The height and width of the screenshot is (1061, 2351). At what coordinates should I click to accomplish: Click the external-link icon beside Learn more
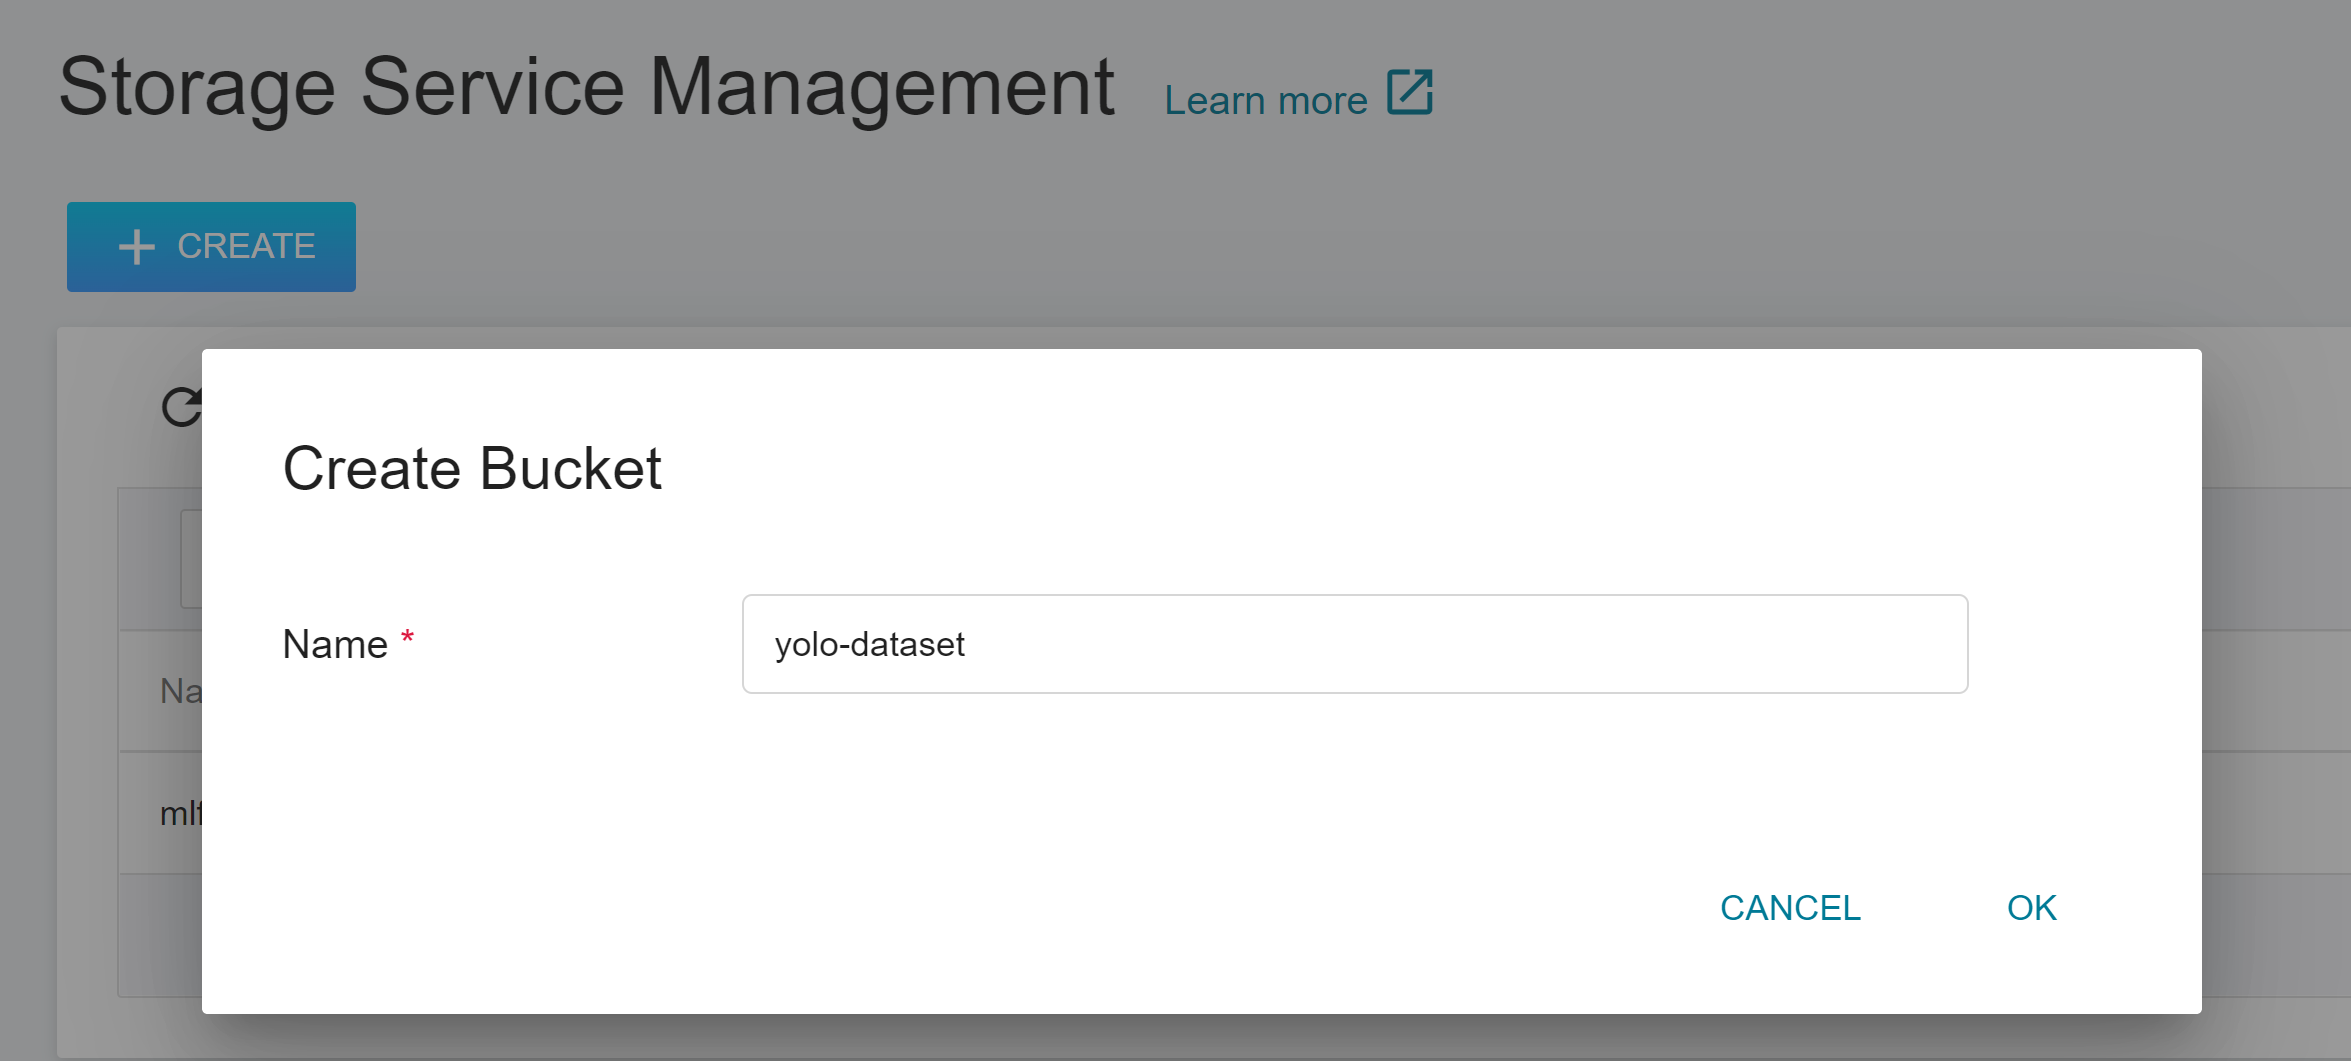pyautogui.click(x=1410, y=93)
